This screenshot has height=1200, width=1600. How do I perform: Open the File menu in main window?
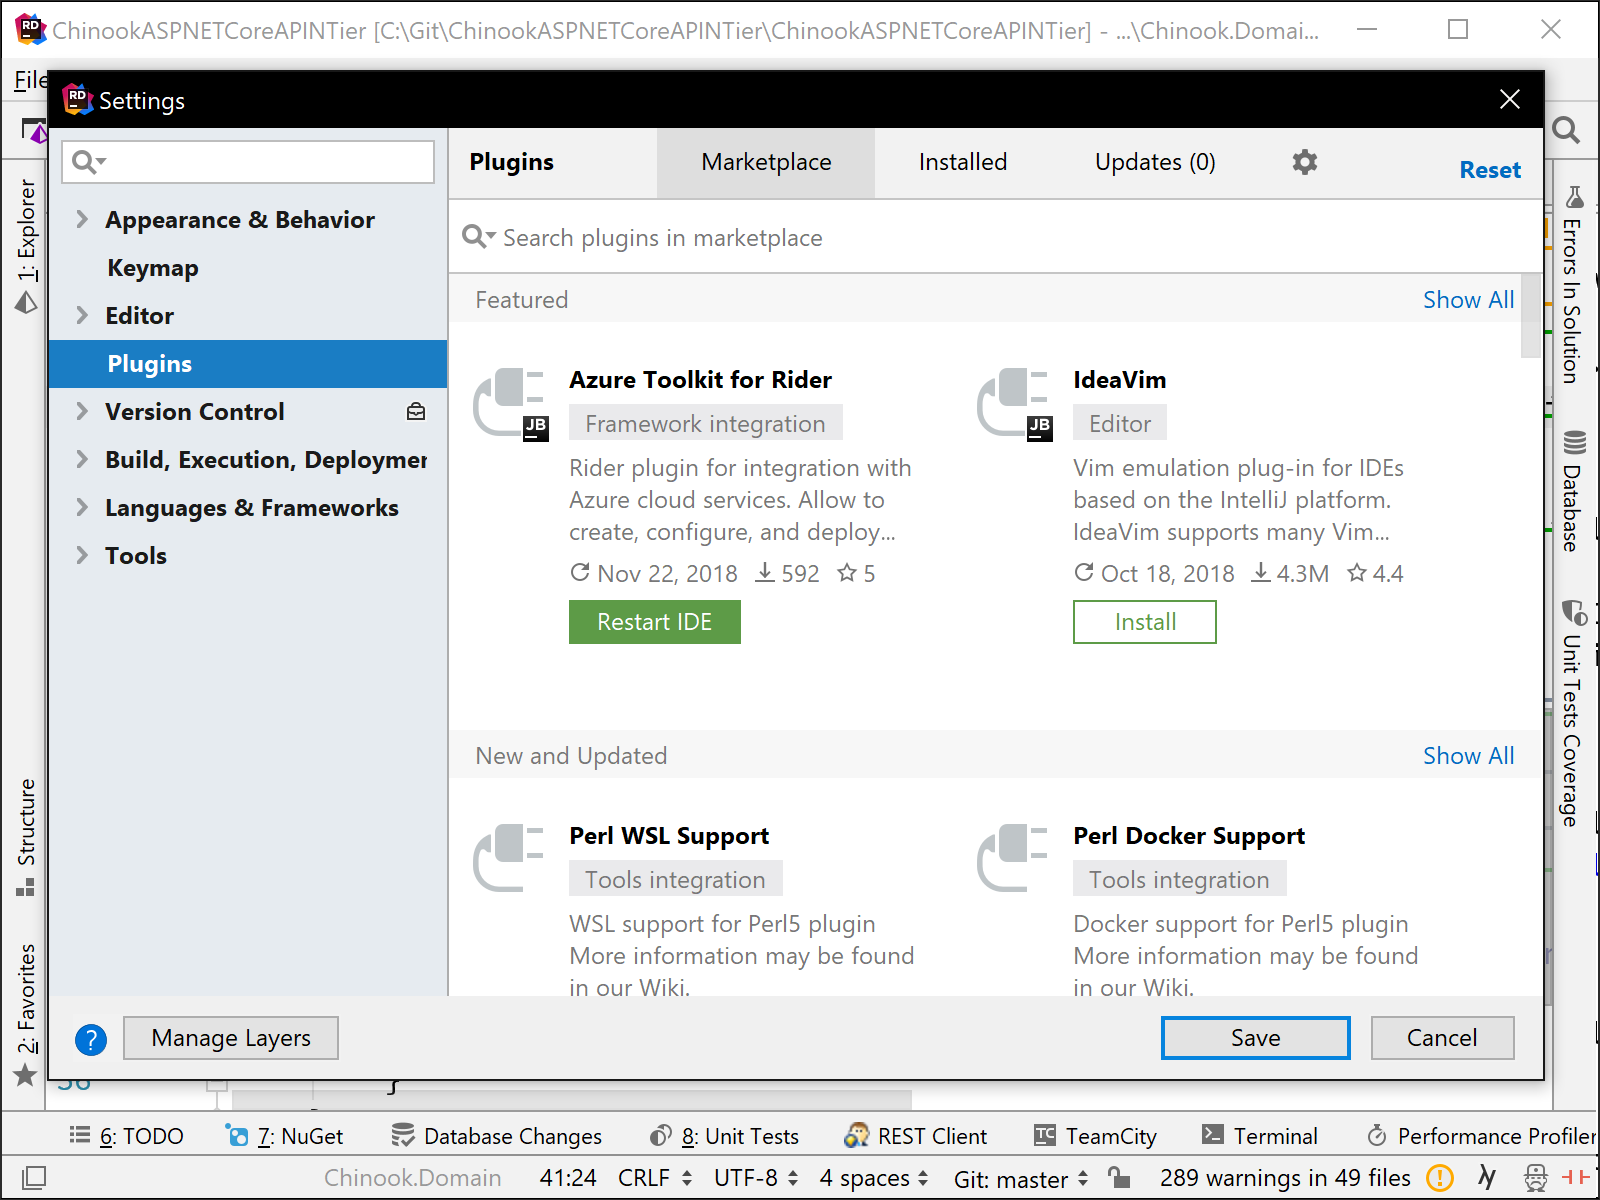click(x=30, y=80)
